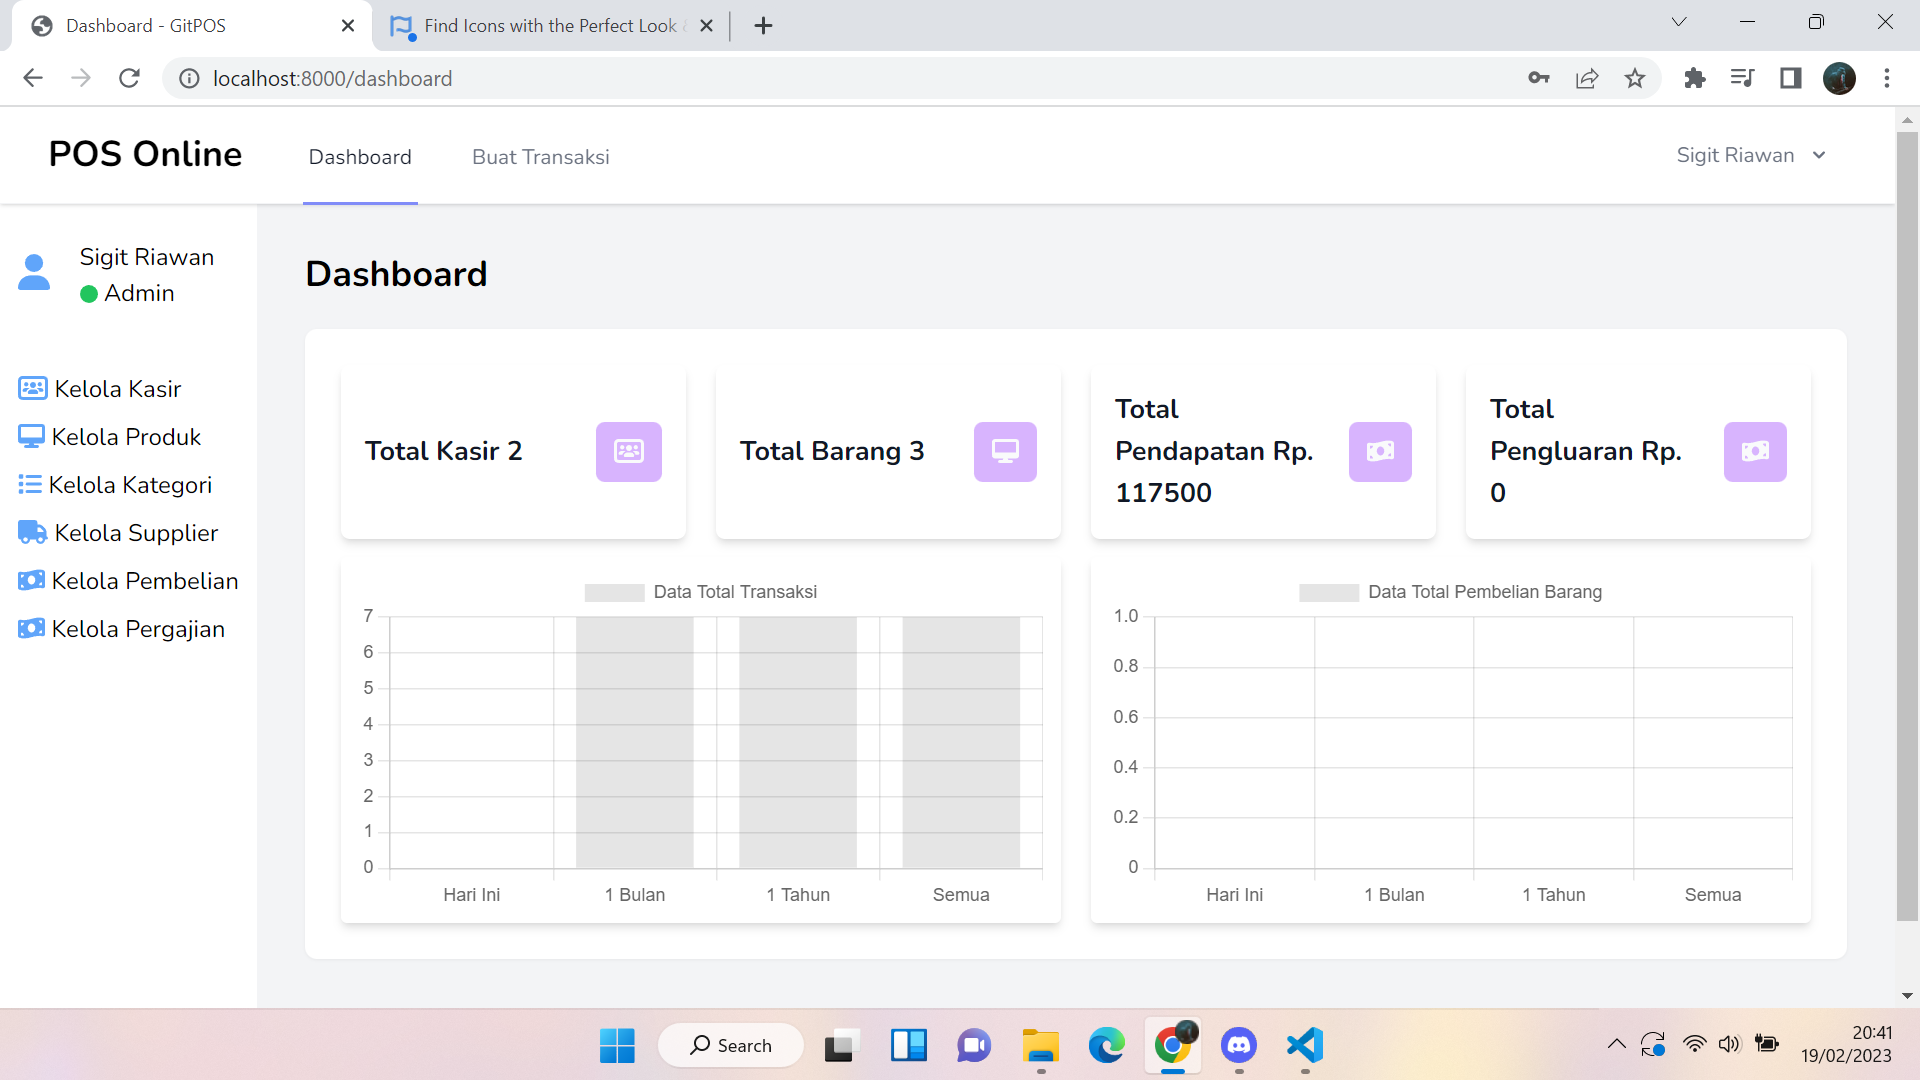This screenshot has width=1920, height=1080.
Task: Open the media control icon in toolbar
Action: click(1742, 78)
